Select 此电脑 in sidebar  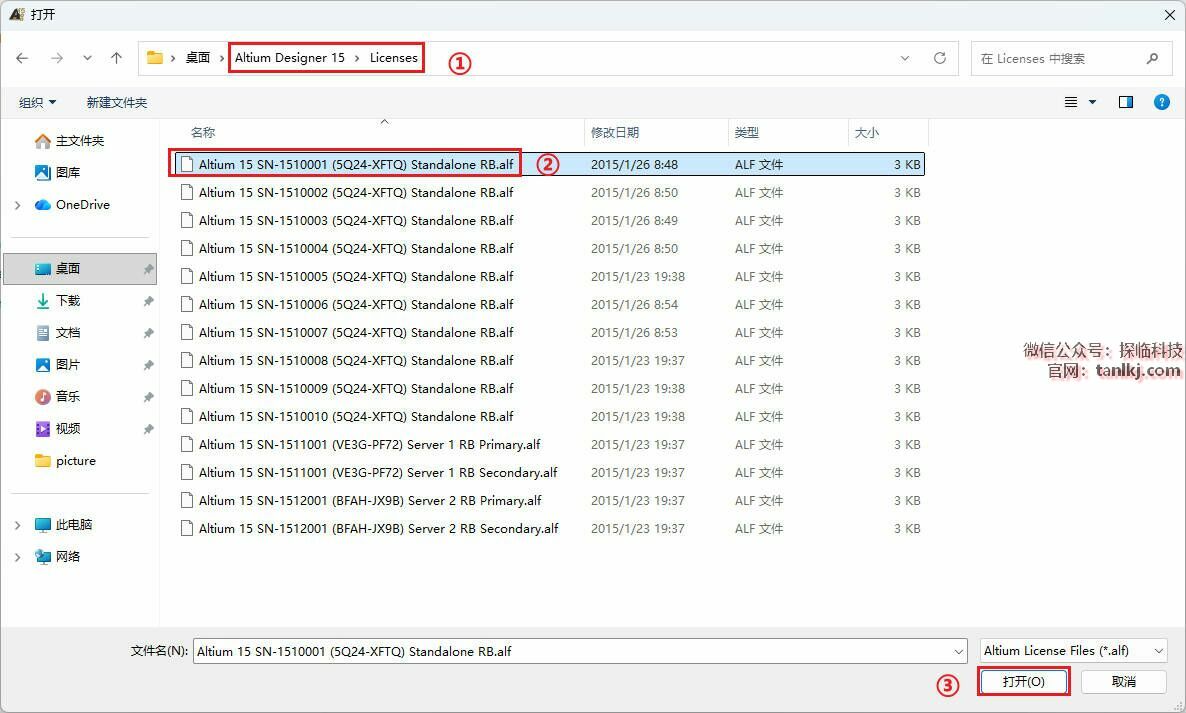pyautogui.click(x=74, y=525)
